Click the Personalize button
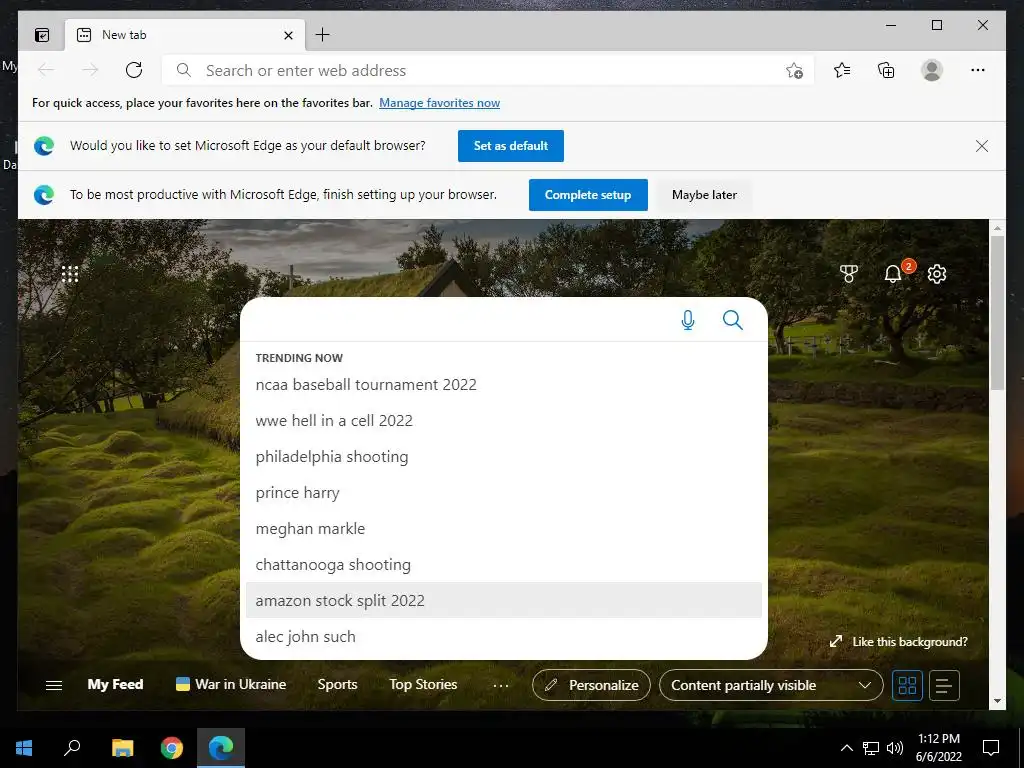Image resolution: width=1024 pixels, height=768 pixels. tap(591, 685)
